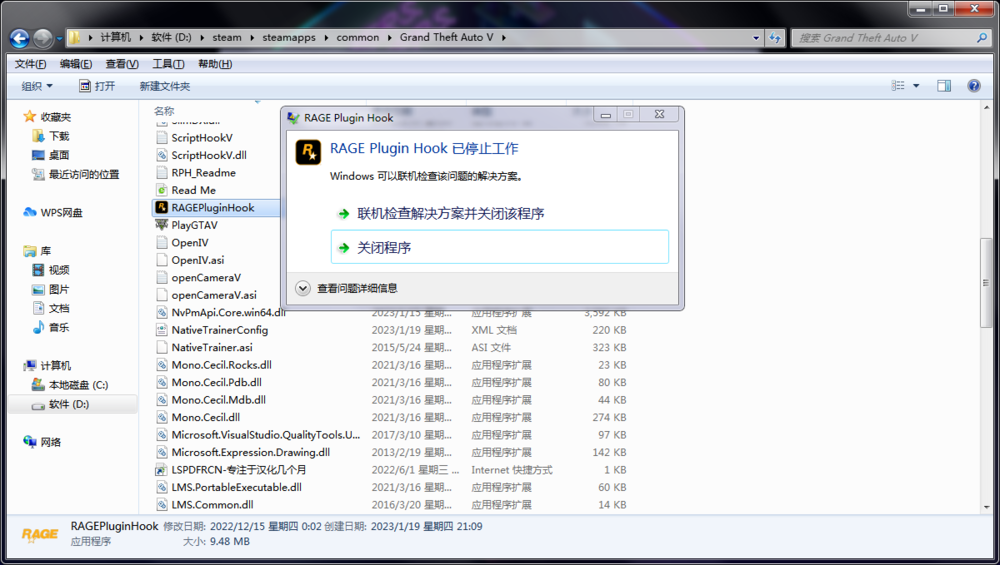Click the PlayGTAV file icon

click(161, 225)
